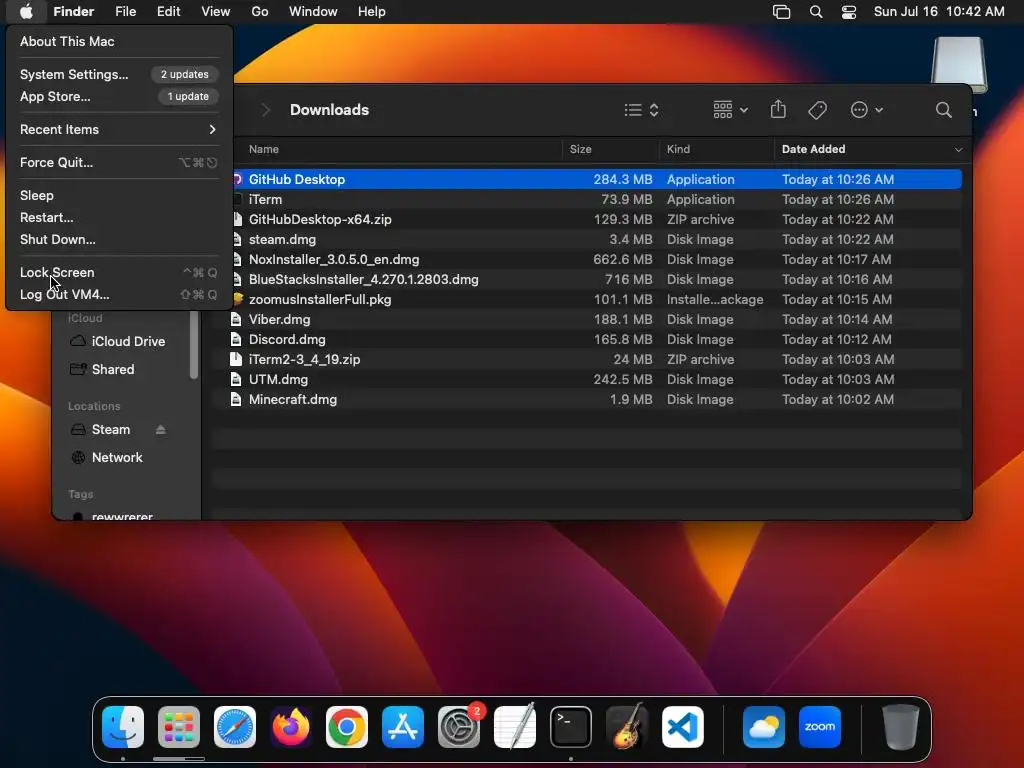Open System Settings from the Dock
1024x768 pixels.
(x=459, y=727)
